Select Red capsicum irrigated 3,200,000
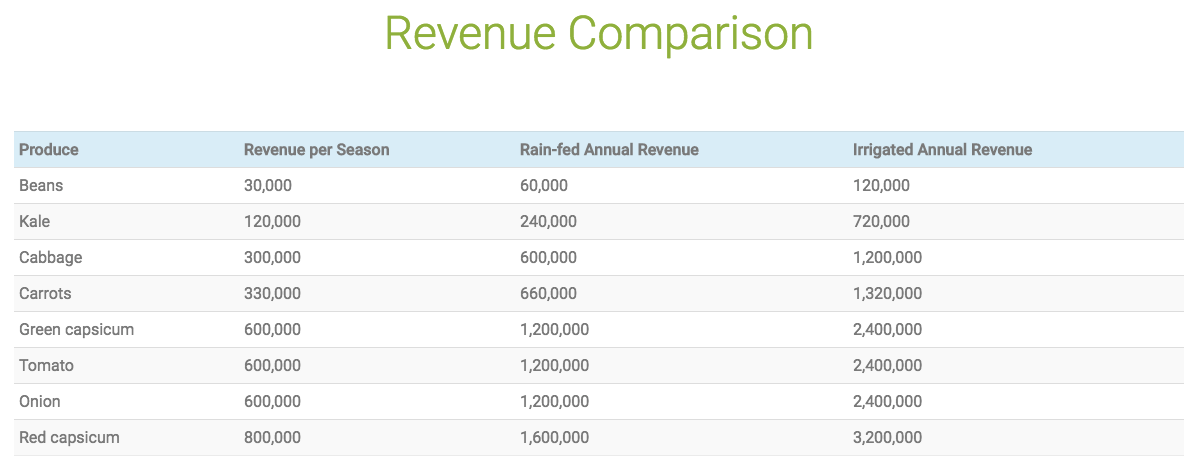Screen dimensions: 1193x462 (888, 438)
